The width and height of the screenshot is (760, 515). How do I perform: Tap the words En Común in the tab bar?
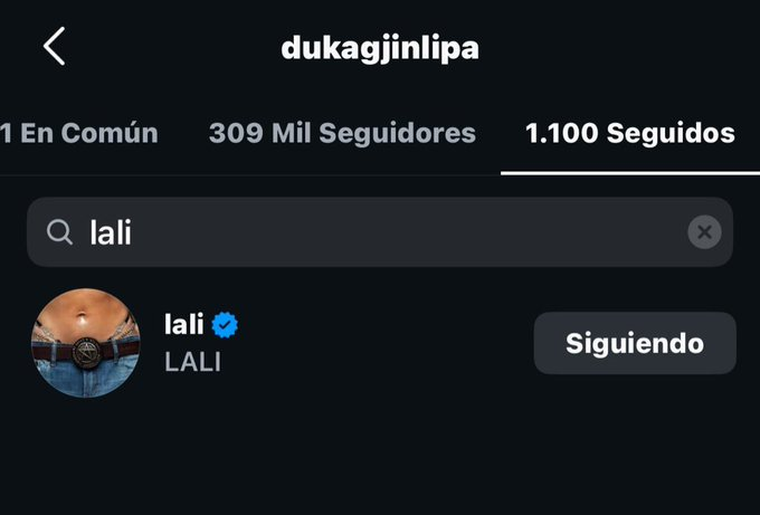[x=89, y=133]
